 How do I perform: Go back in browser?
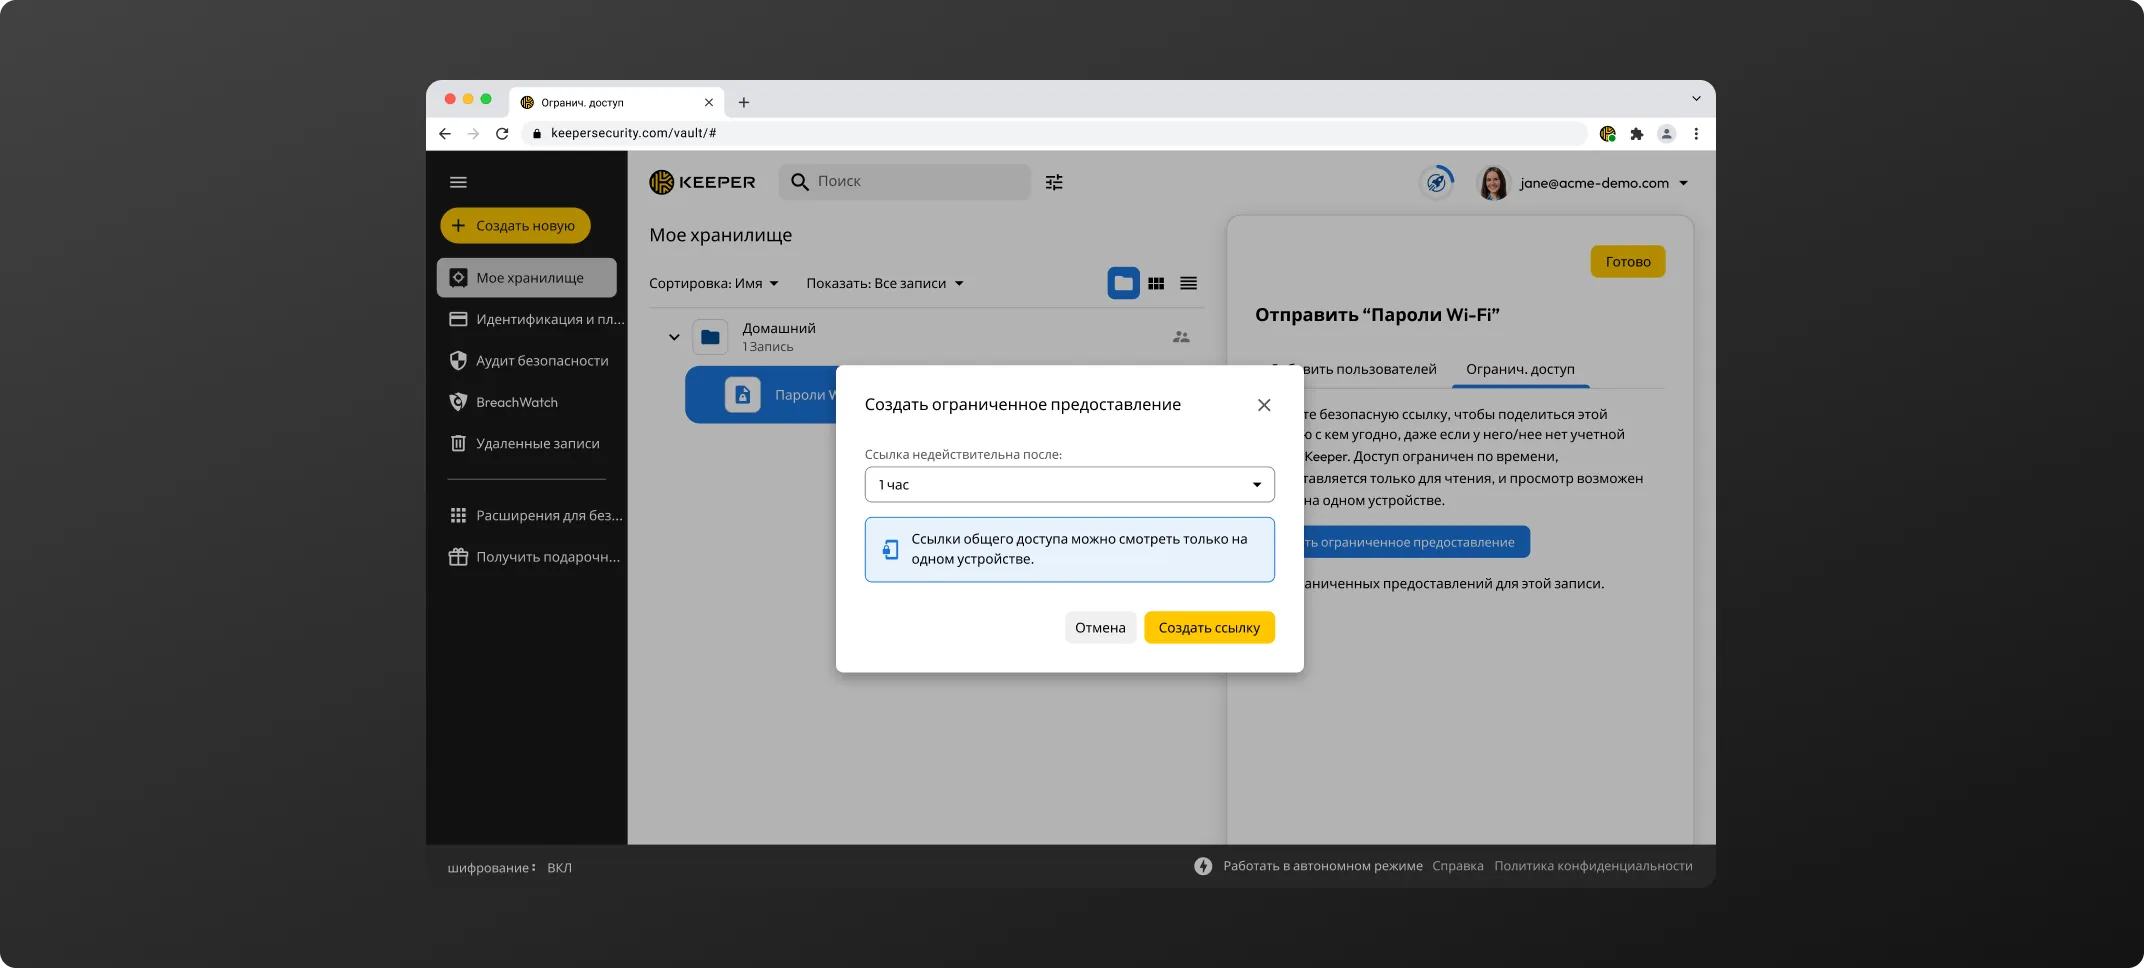coord(445,134)
